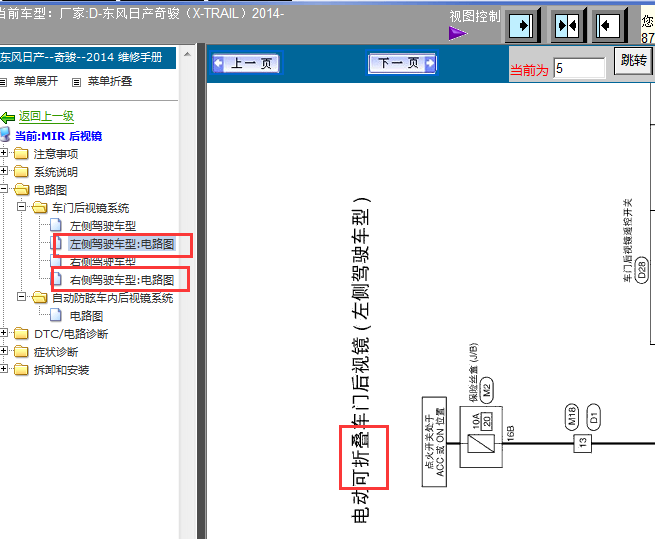
Task: Click the folder icon of 自动防眩车内后视镜系统
Action: pyautogui.click(x=39, y=297)
